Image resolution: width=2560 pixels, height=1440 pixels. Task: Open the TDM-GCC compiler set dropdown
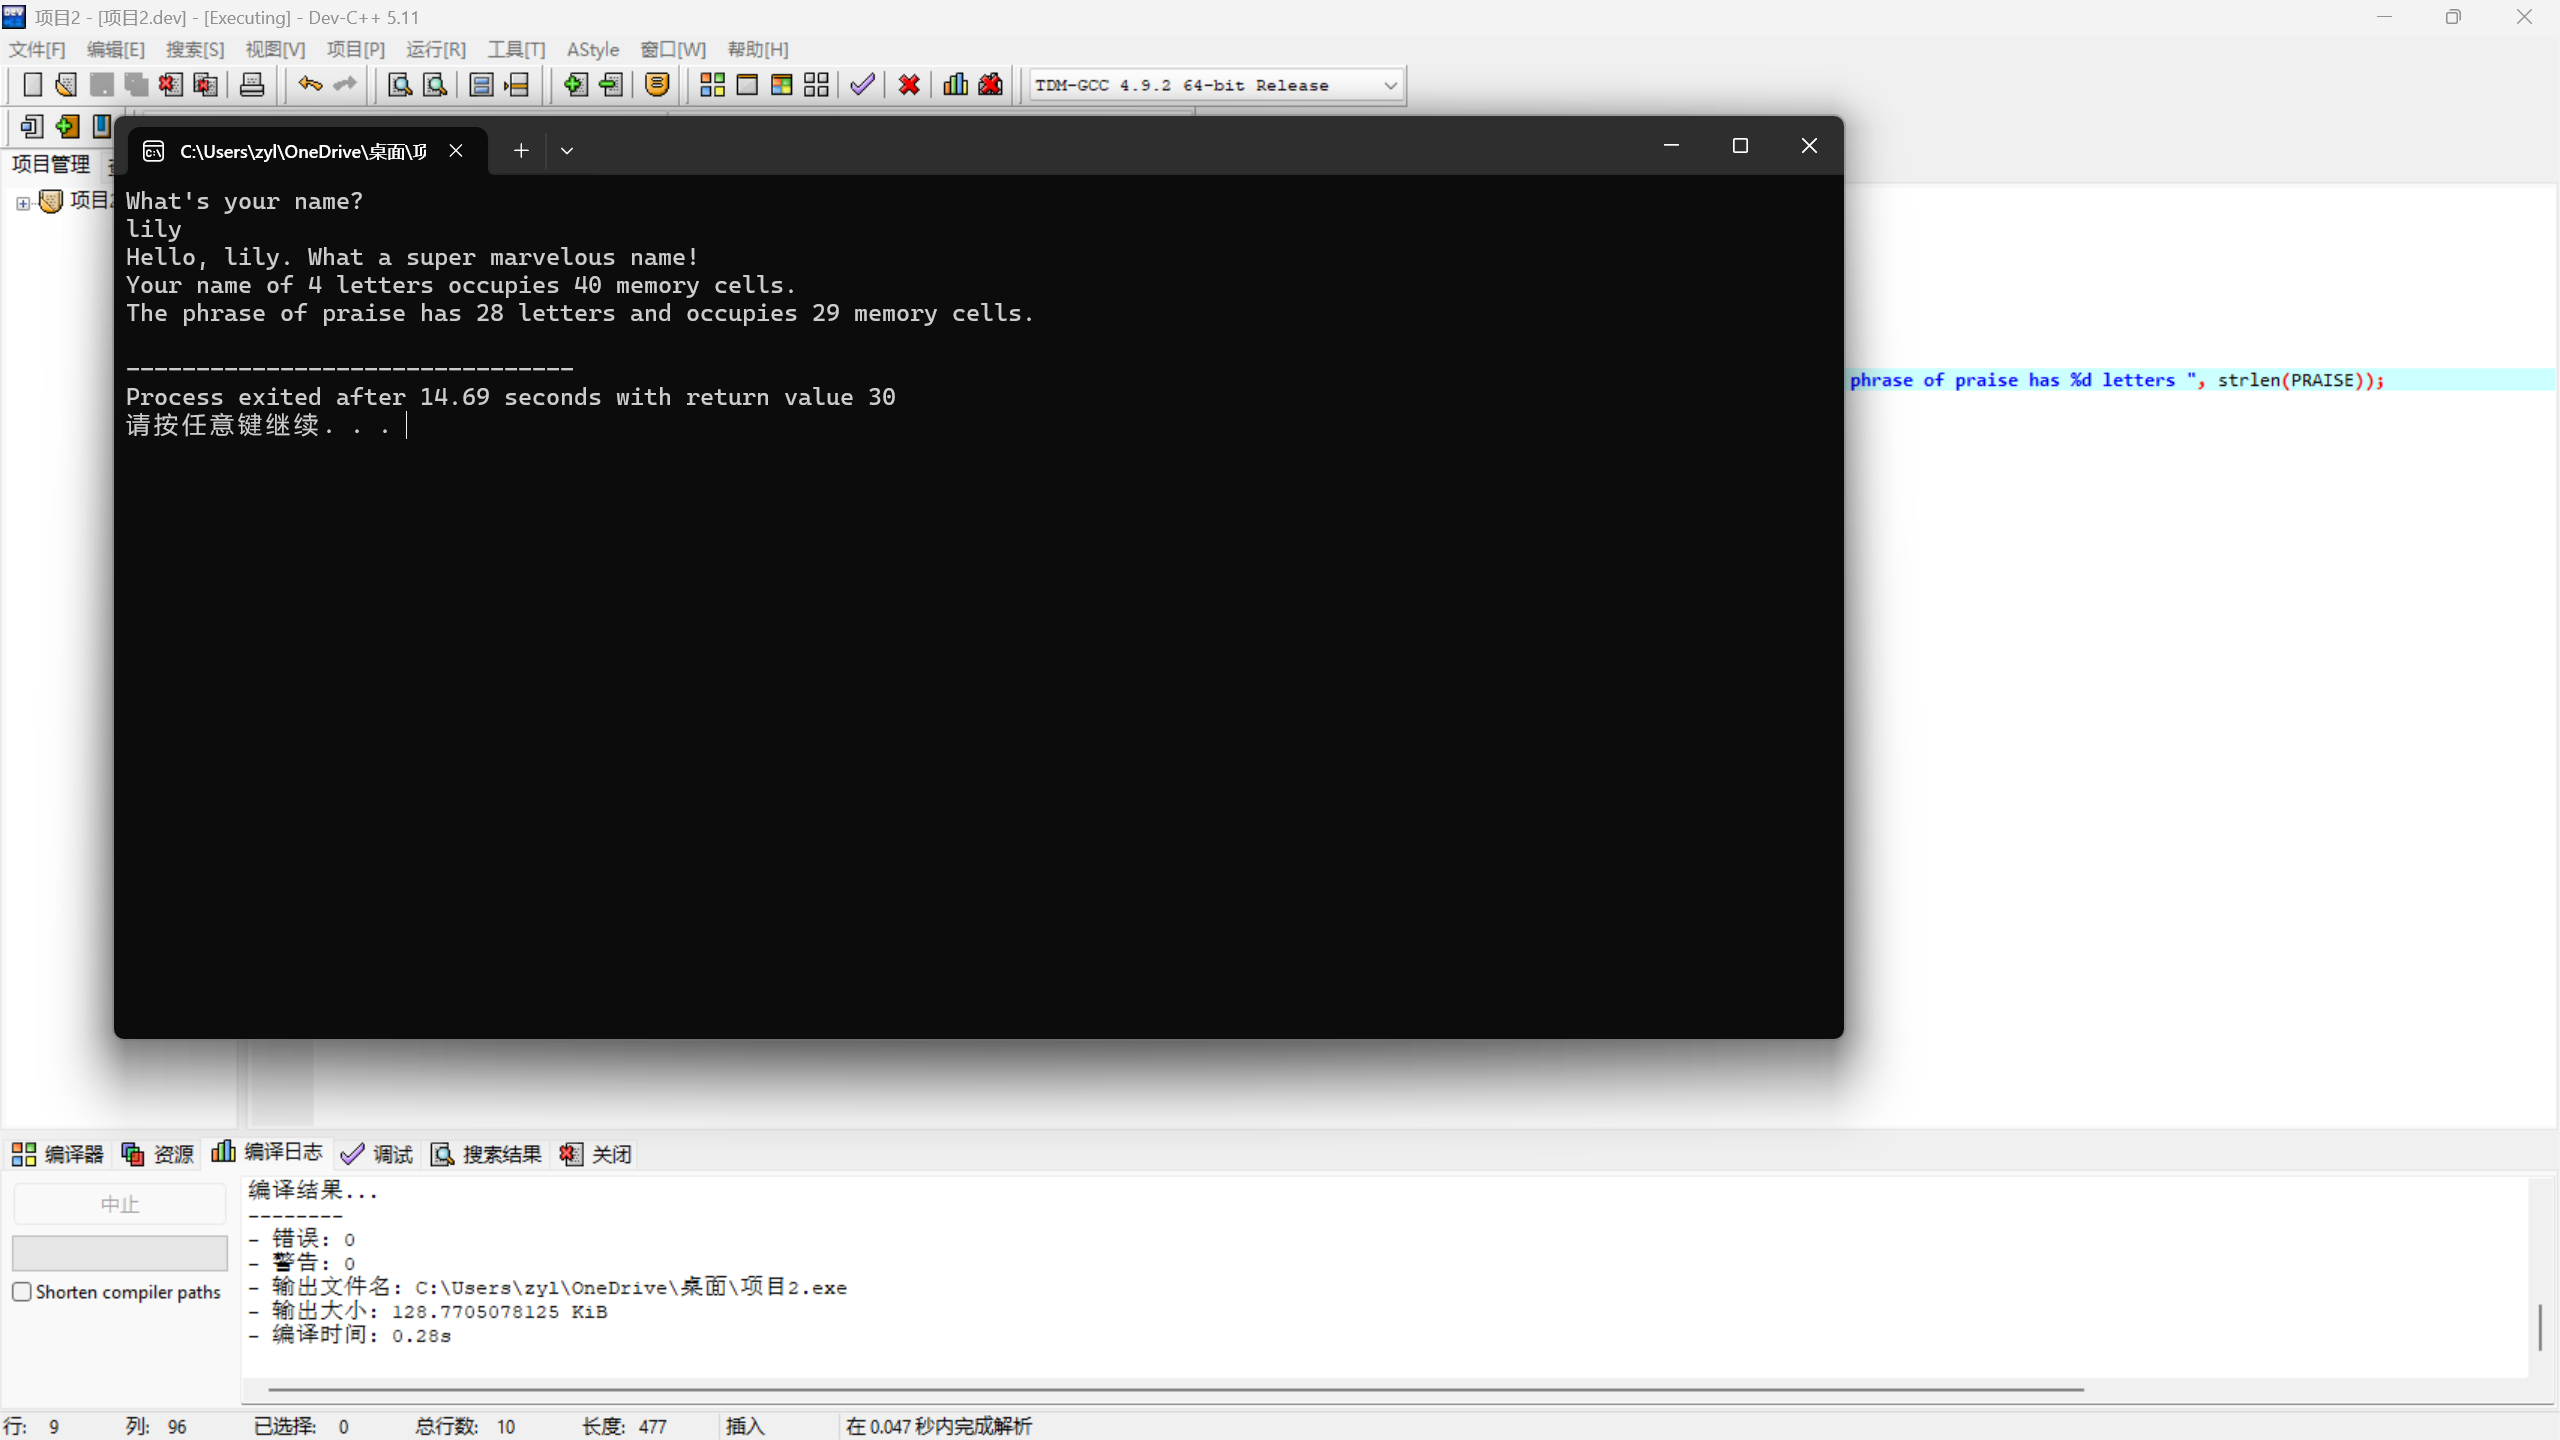1390,85
